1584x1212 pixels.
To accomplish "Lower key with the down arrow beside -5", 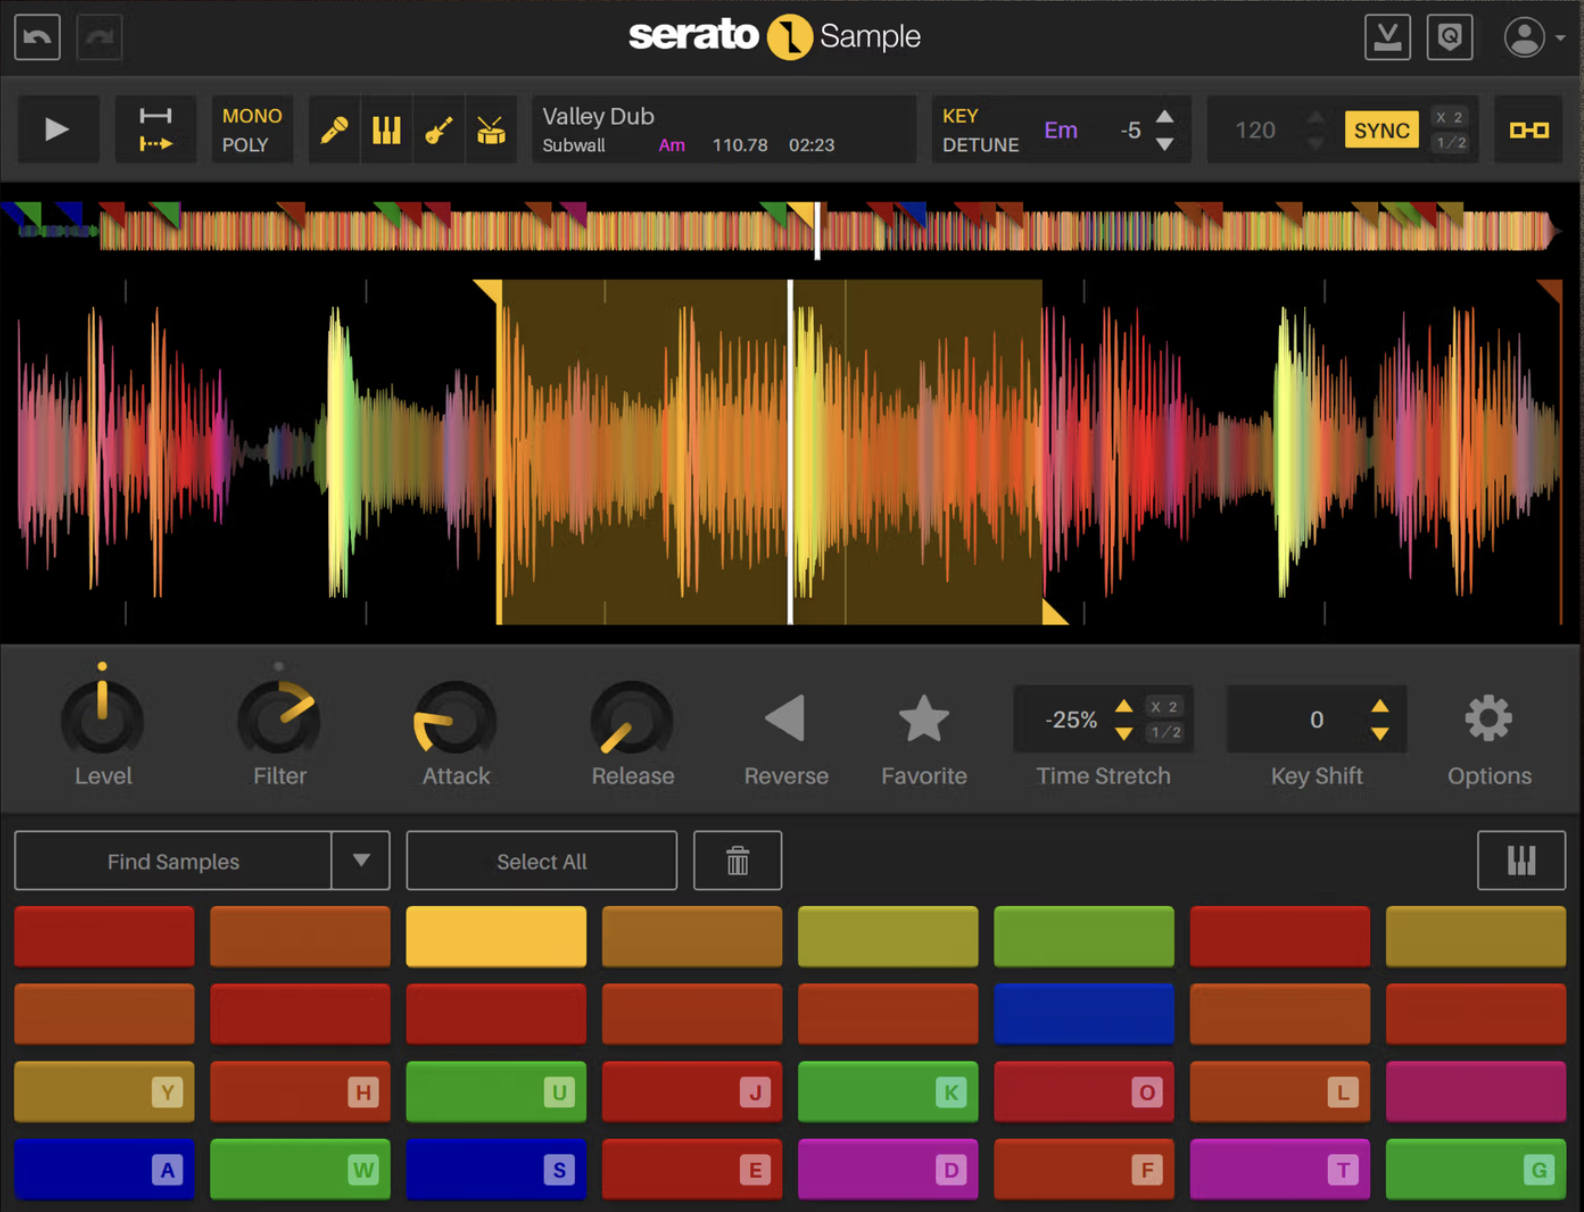I will (1165, 145).
